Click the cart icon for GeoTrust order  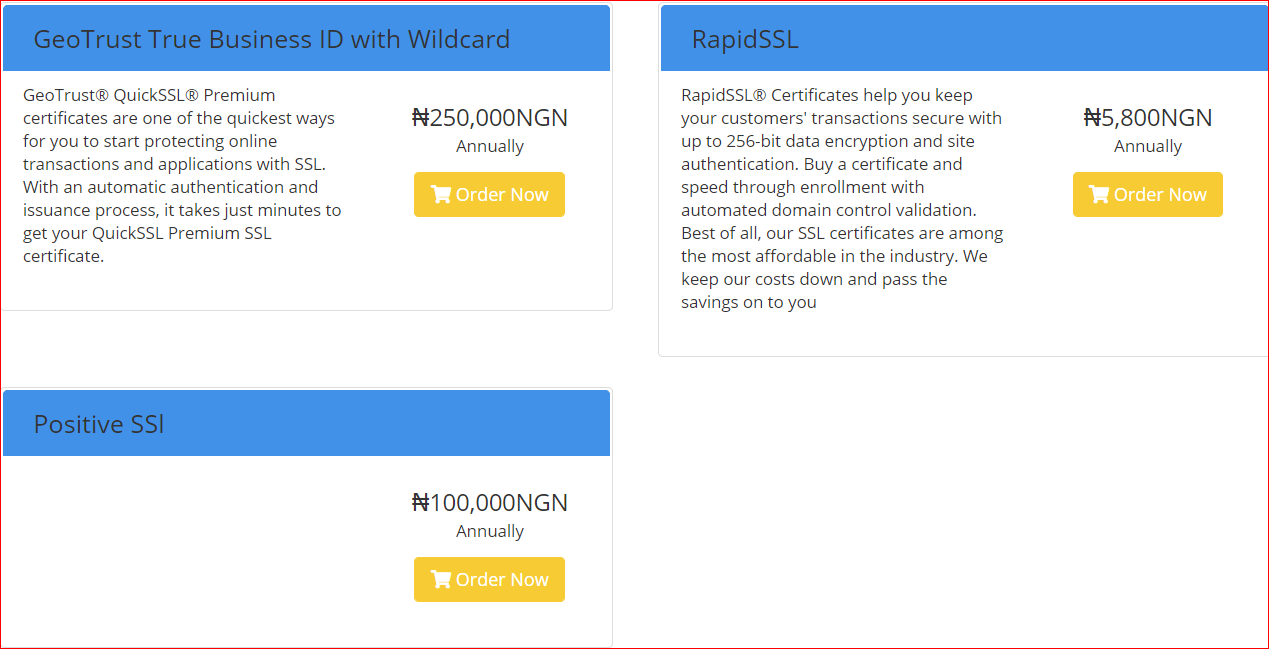point(441,195)
